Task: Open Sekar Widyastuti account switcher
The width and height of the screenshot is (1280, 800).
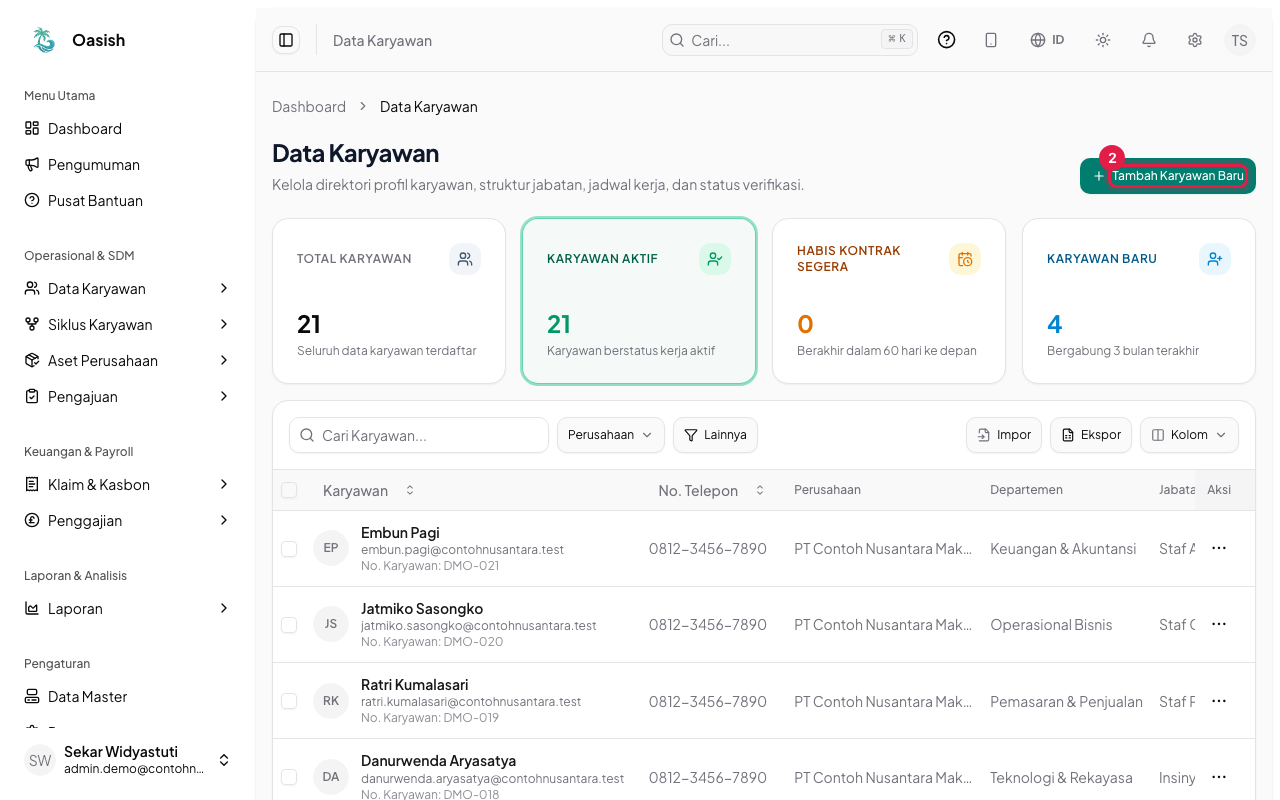Action: point(128,760)
